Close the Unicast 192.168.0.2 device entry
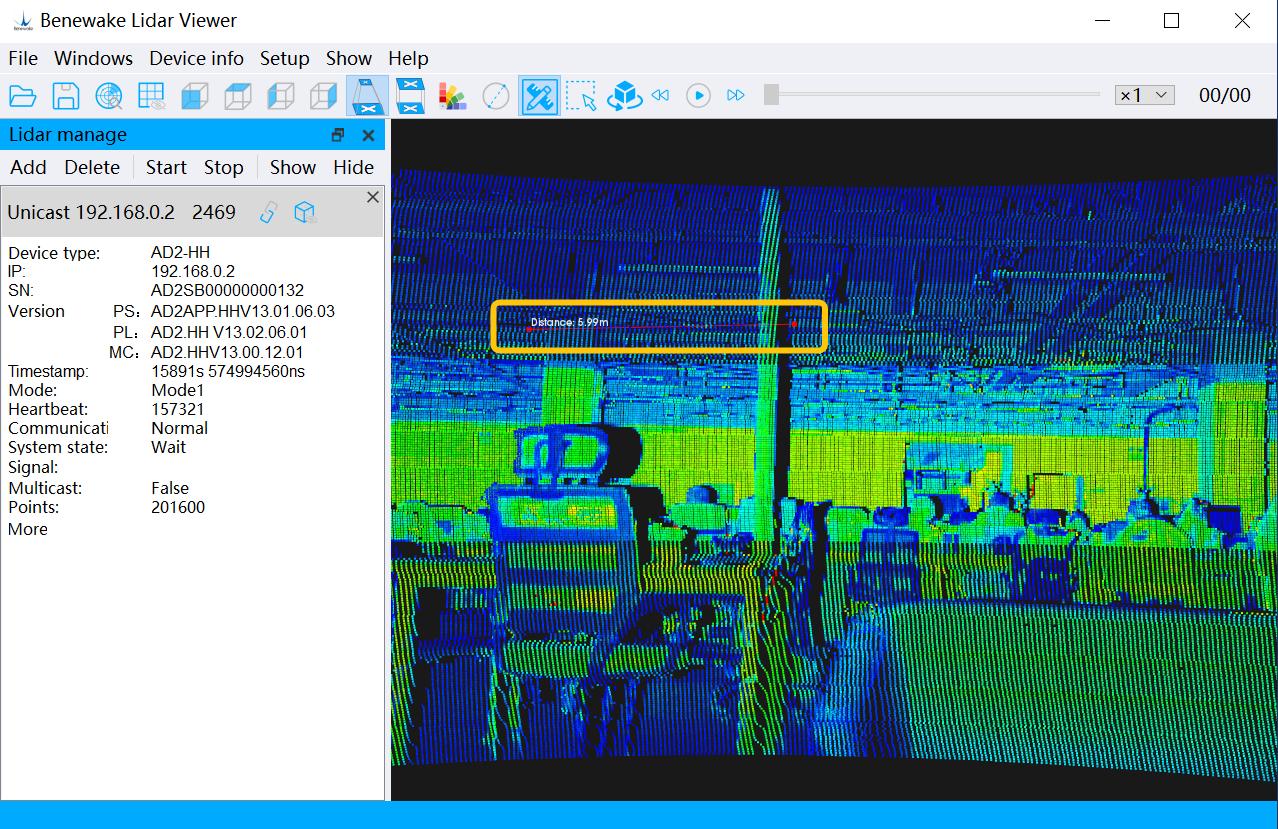1278x829 pixels. 373,197
